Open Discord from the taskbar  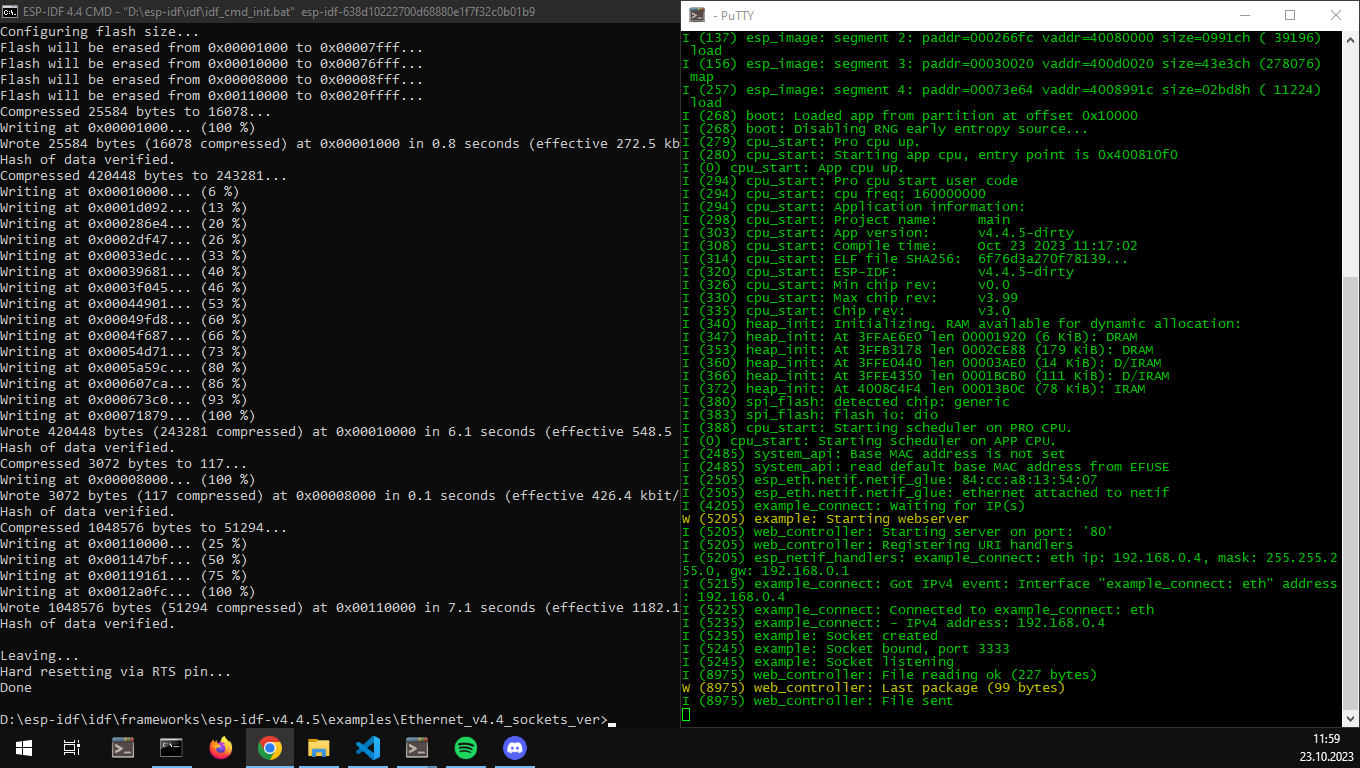(x=514, y=747)
